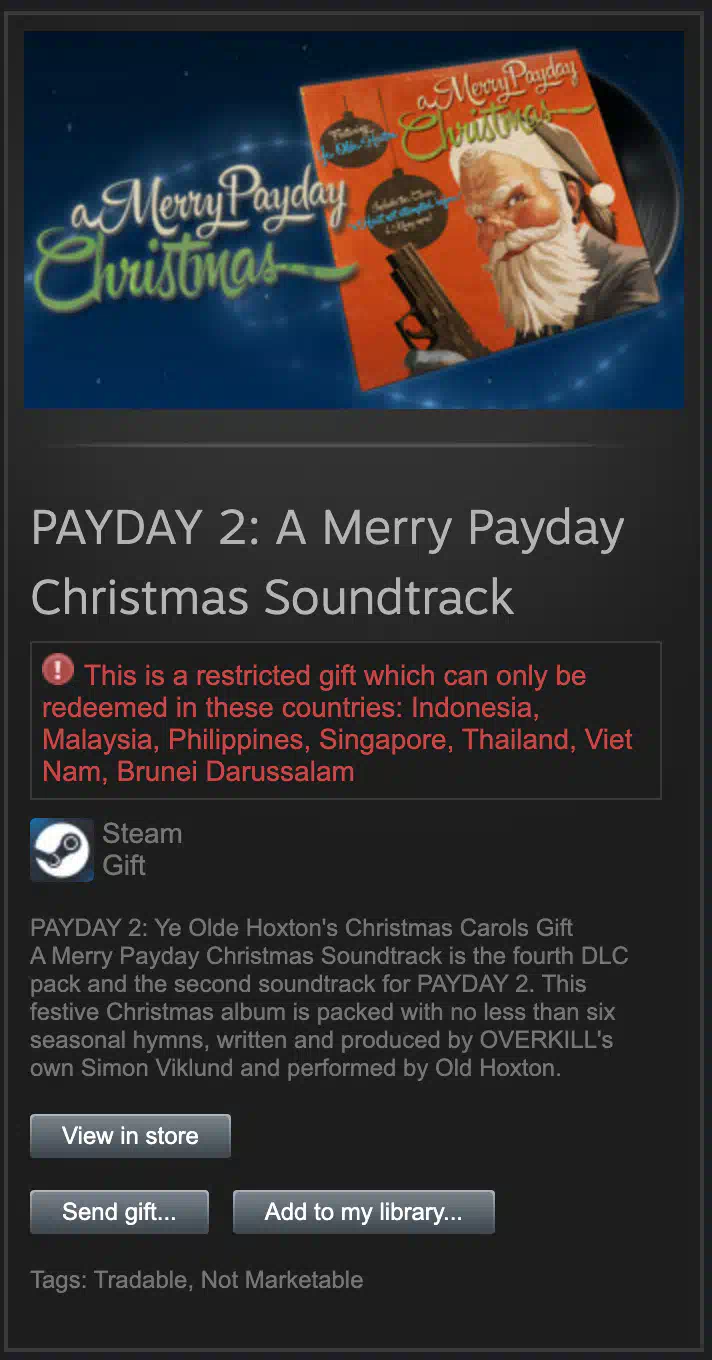
Task: Click the red exclamation warning icon
Action: [58, 670]
